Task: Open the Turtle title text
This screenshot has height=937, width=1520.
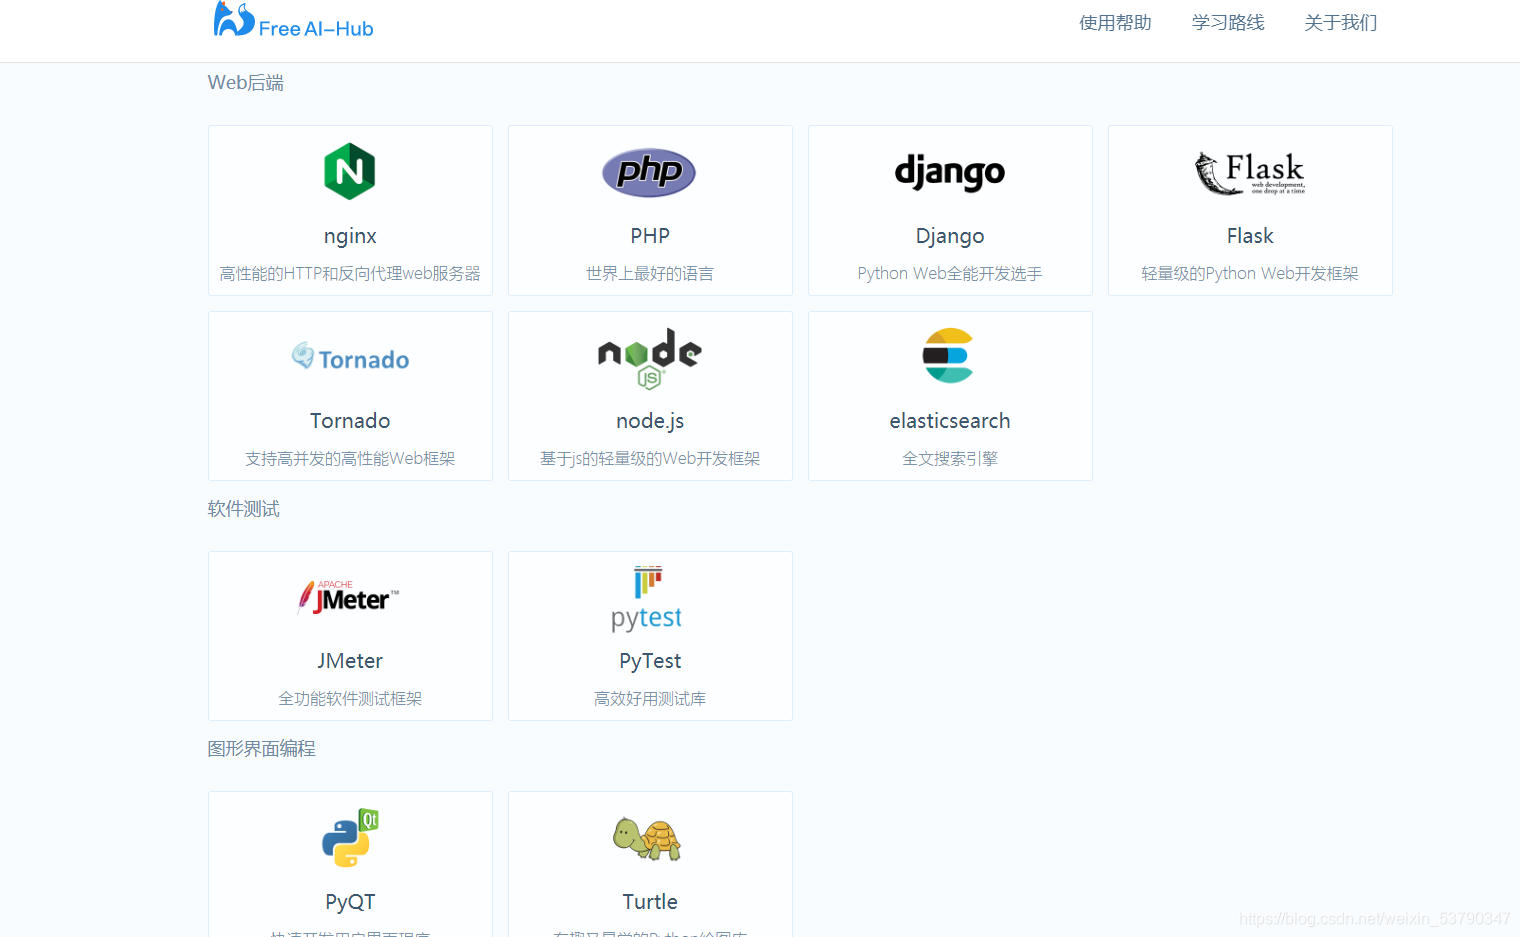Action: [x=650, y=902]
